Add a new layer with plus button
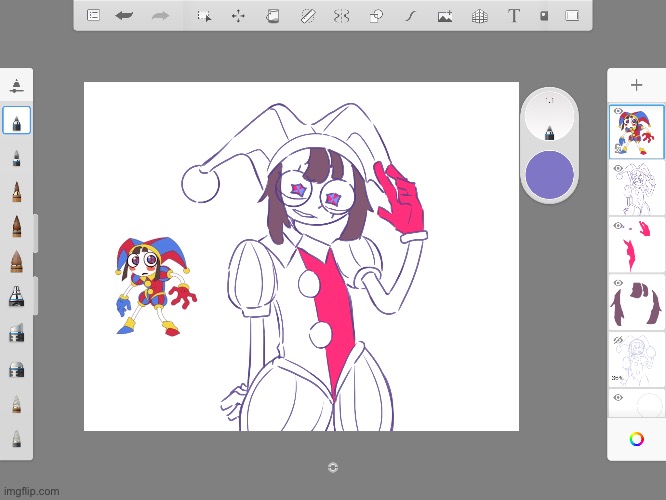 pyautogui.click(x=636, y=85)
